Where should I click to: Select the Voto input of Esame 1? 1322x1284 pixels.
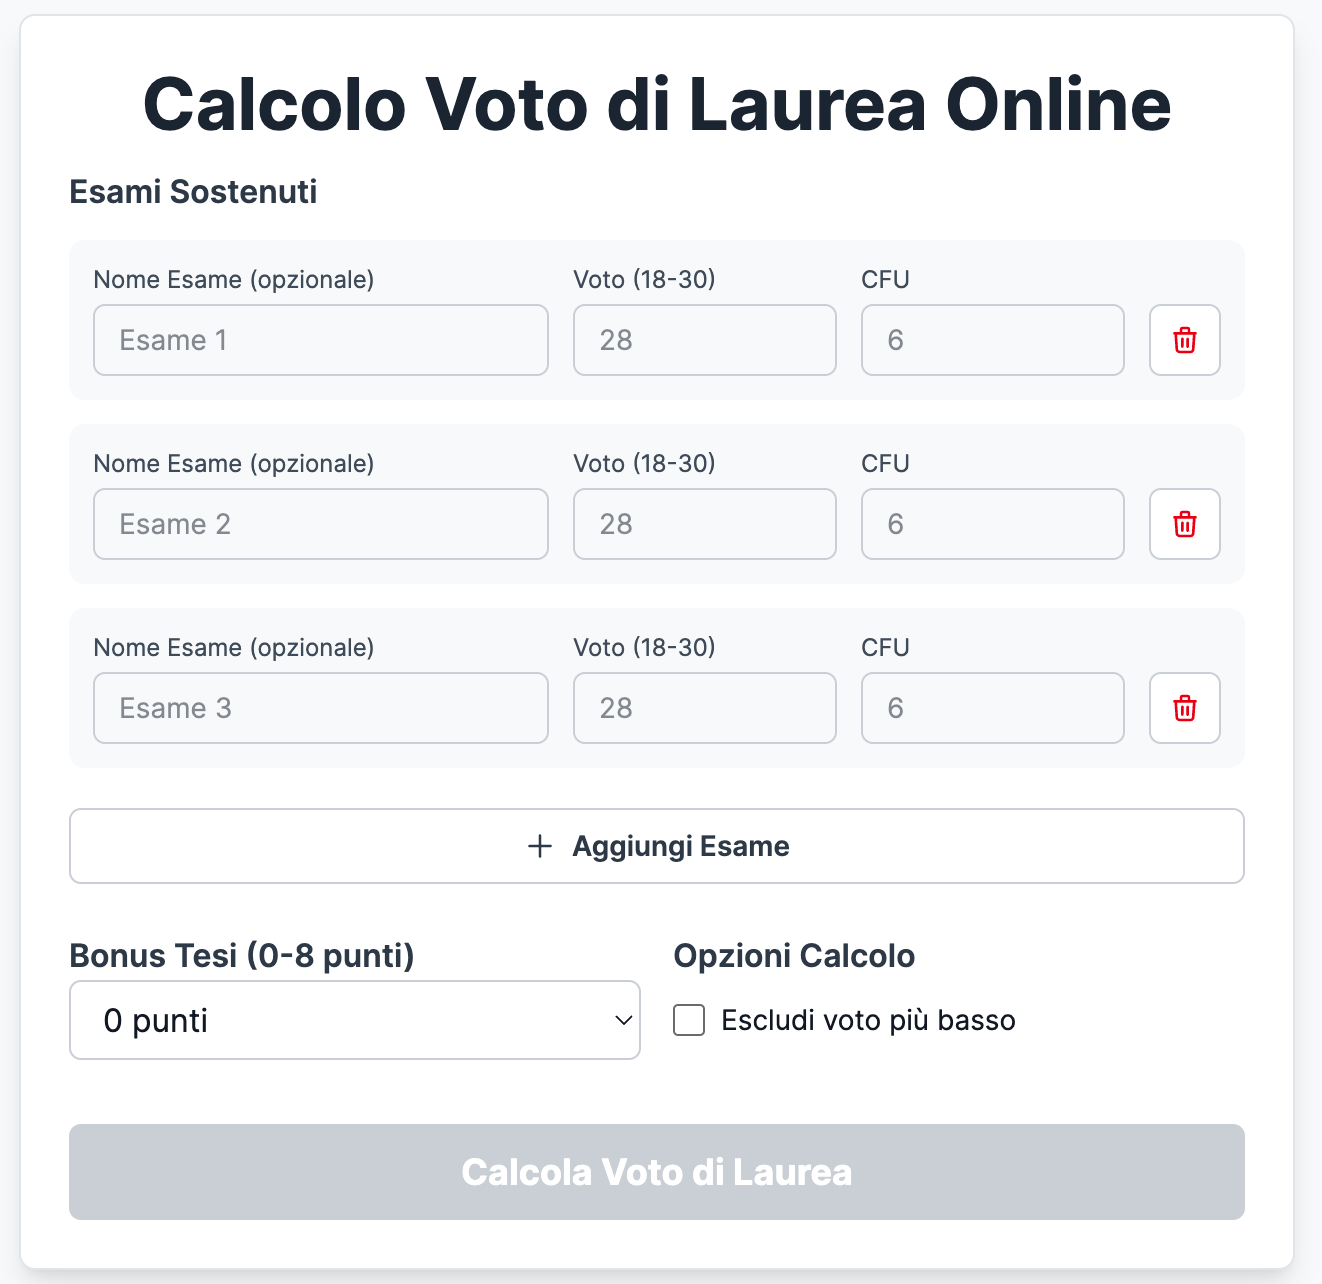click(704, 340)
